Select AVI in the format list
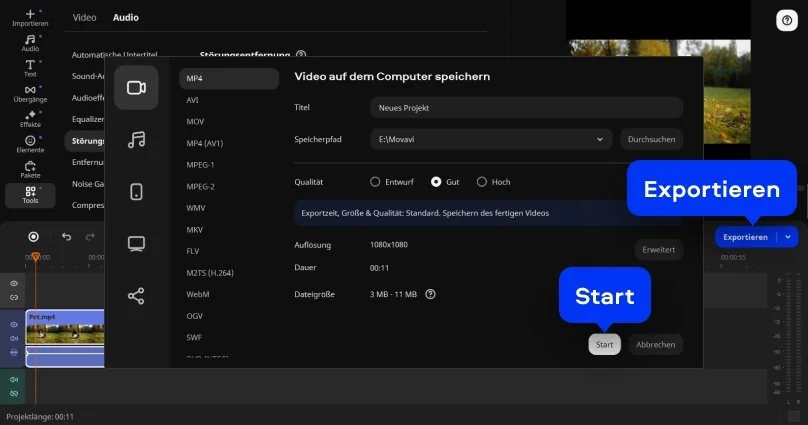Viewport: 808px width, 425px height. coord(192,100)
